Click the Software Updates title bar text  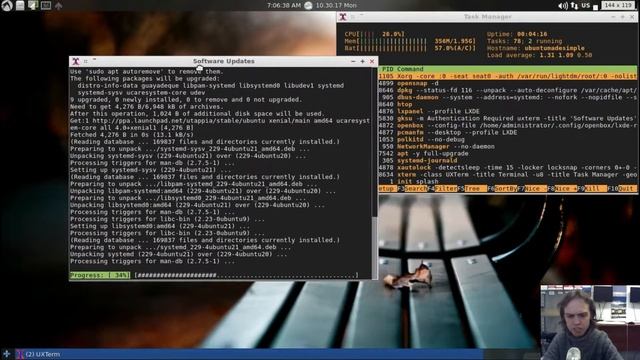pos(224,61)
